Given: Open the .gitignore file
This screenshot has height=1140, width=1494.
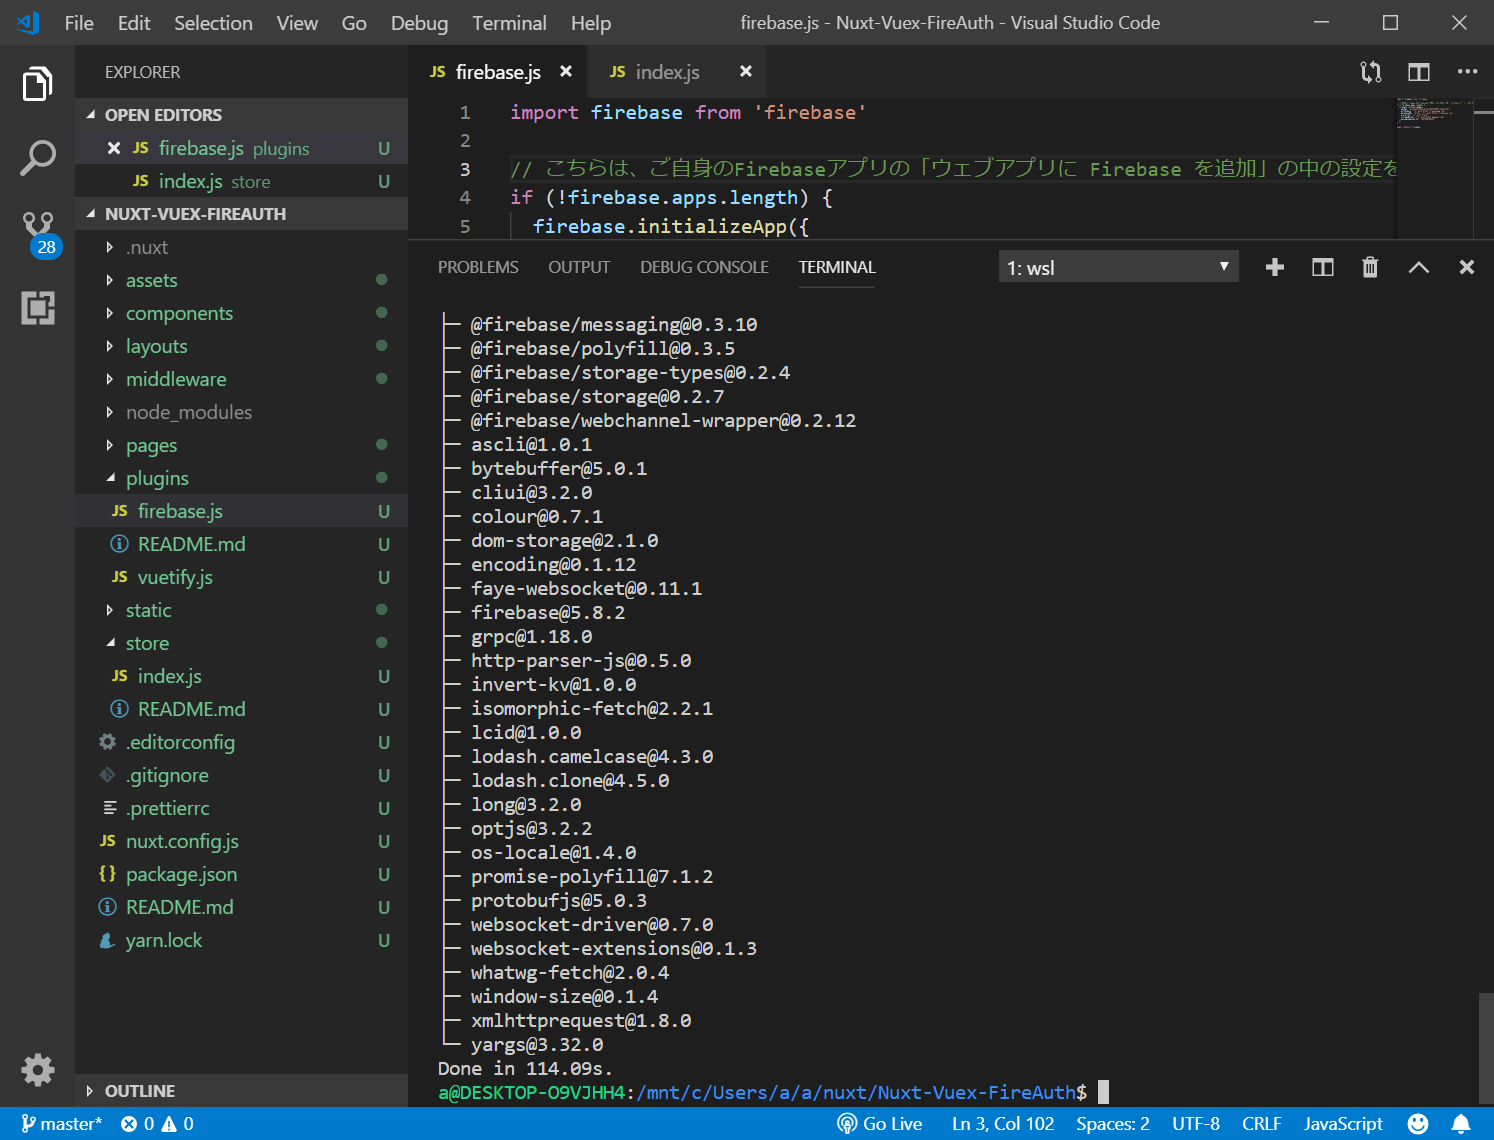Looking at the screenshot, I should 241,775.
